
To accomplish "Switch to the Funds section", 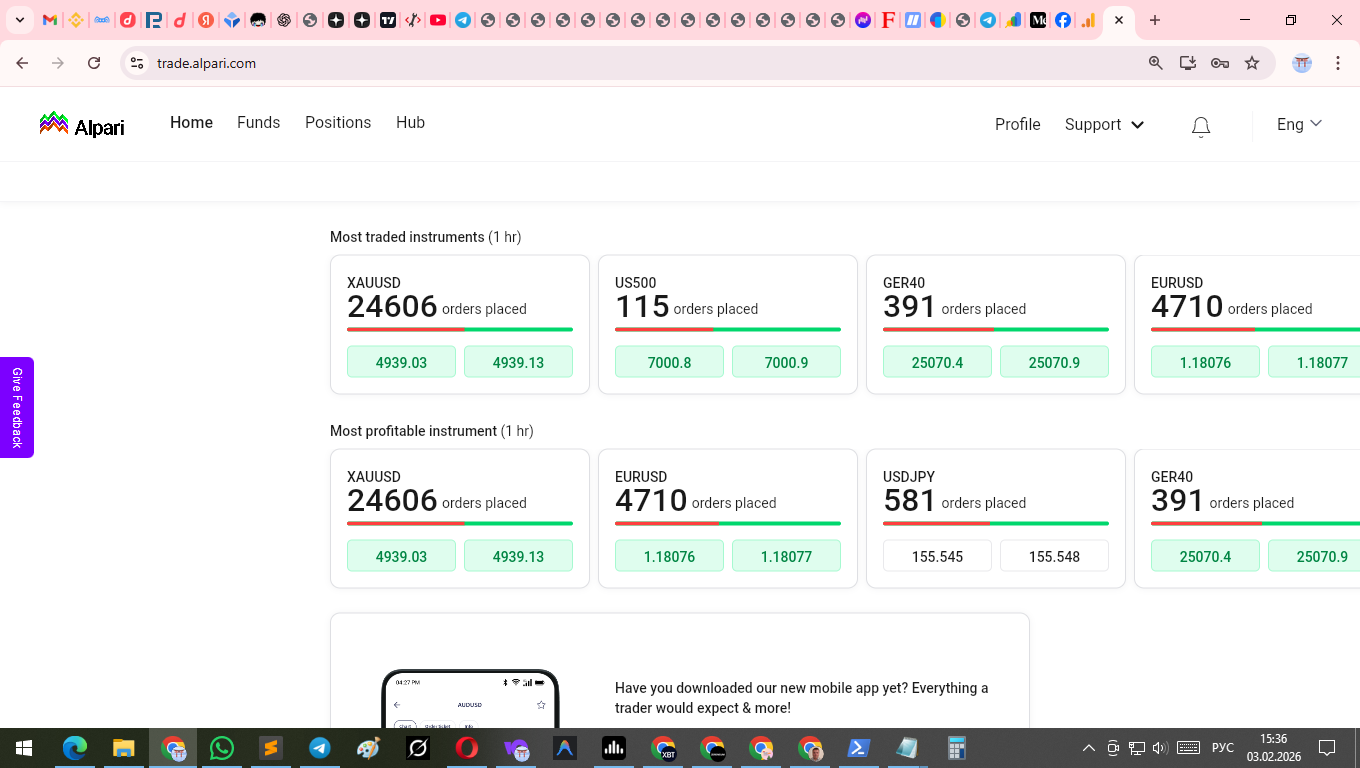I will point(258,122).
